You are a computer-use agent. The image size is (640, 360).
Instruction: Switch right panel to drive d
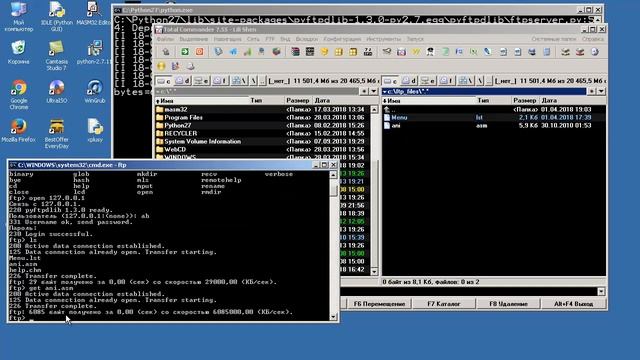pyautogui.click(x=409, y=81)
